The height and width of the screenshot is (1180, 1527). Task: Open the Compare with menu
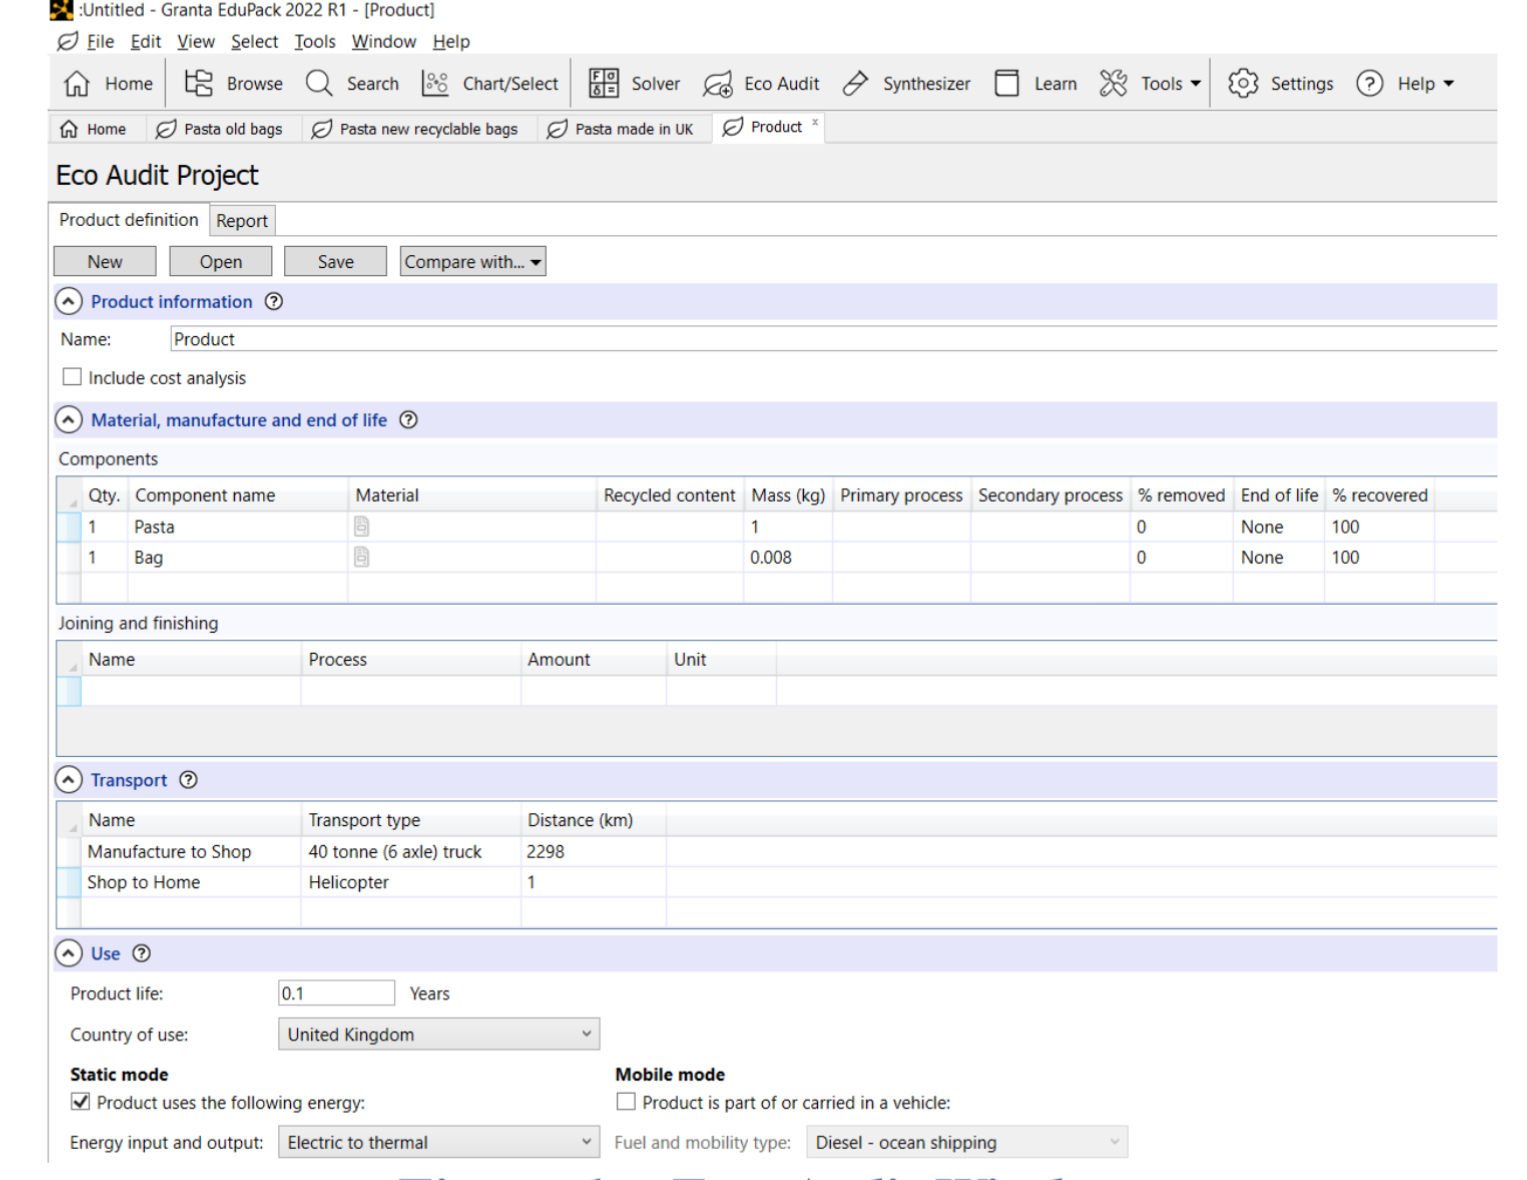click(472, 261)
